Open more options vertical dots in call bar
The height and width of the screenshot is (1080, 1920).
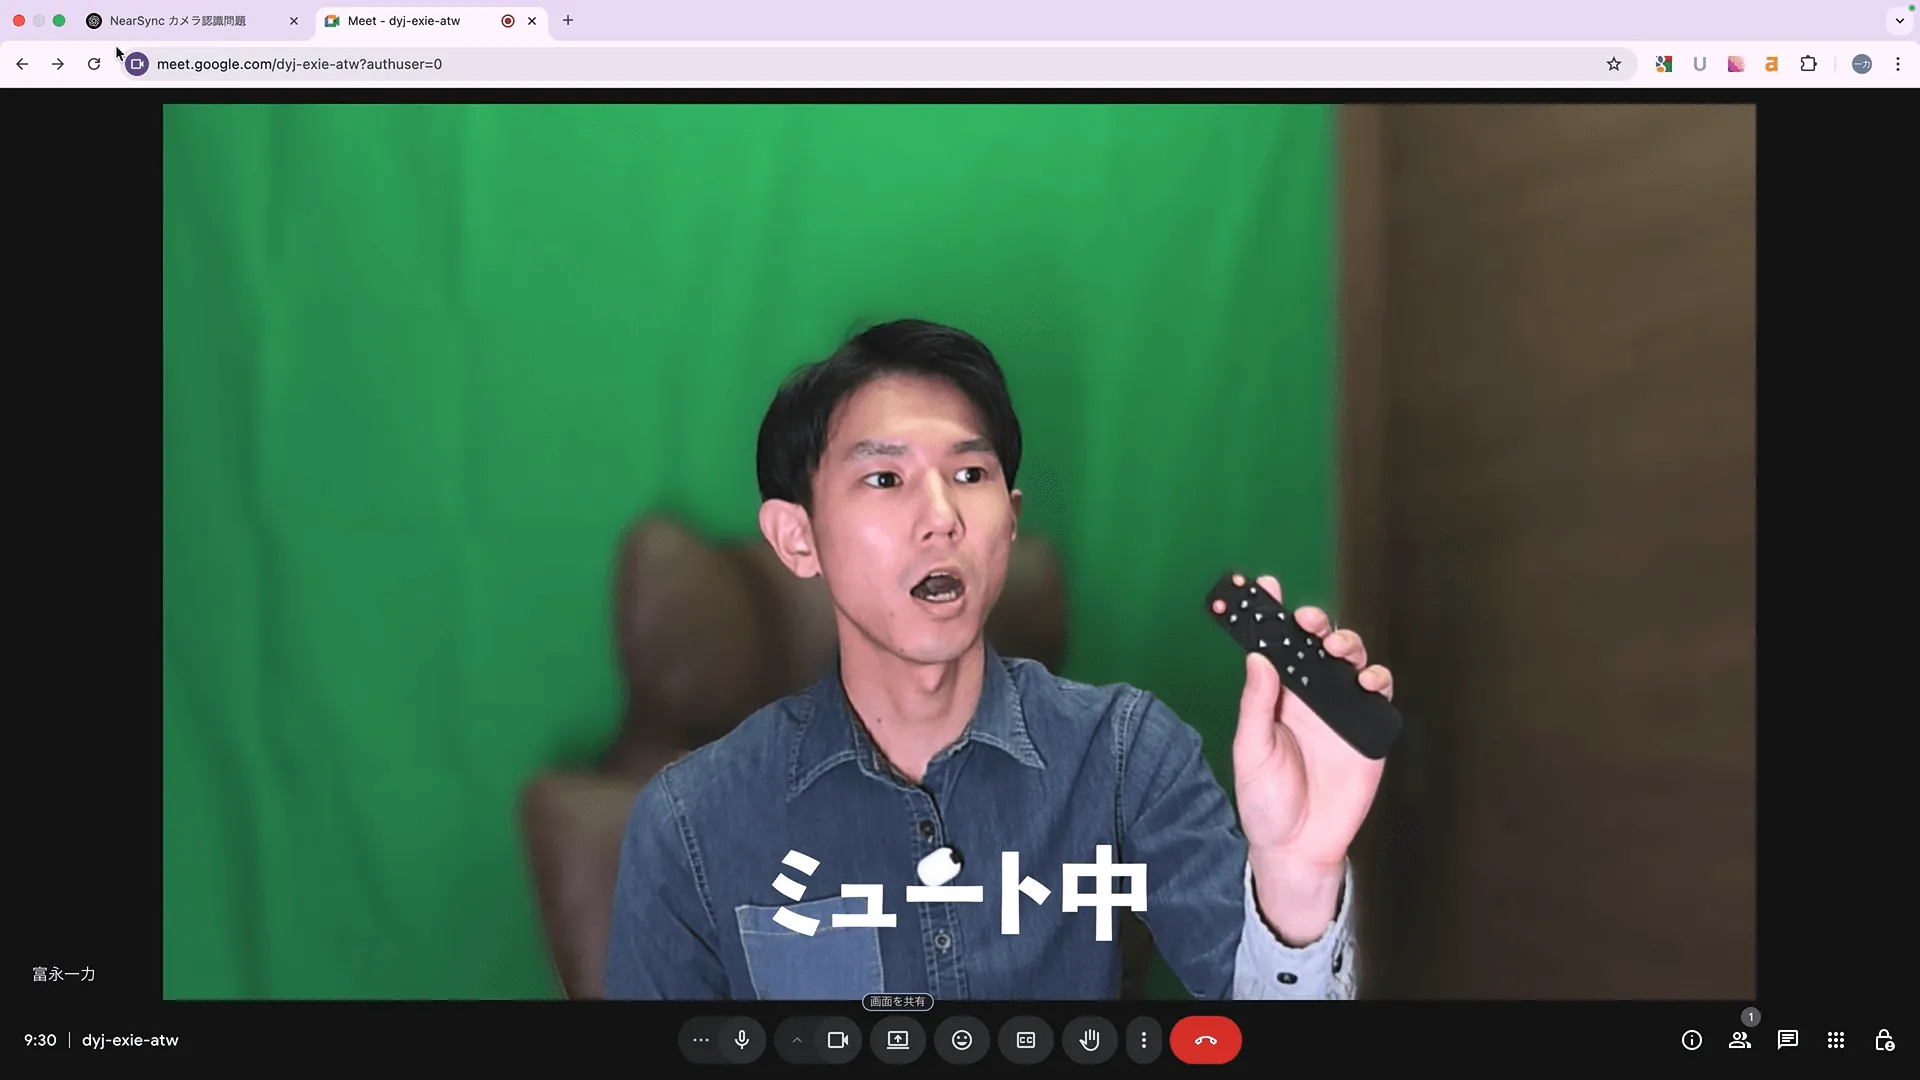point(1144,1040)
